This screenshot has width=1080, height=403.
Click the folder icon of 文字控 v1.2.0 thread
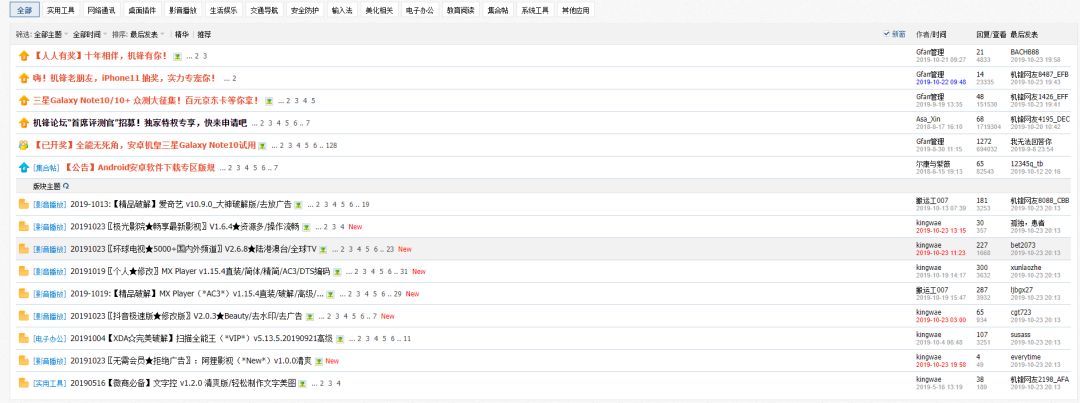(23, 383)
